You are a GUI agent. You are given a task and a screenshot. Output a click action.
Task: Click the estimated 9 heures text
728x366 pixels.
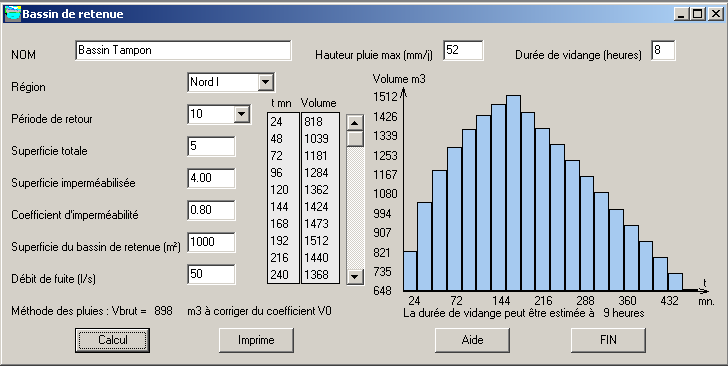click(624, 313)
